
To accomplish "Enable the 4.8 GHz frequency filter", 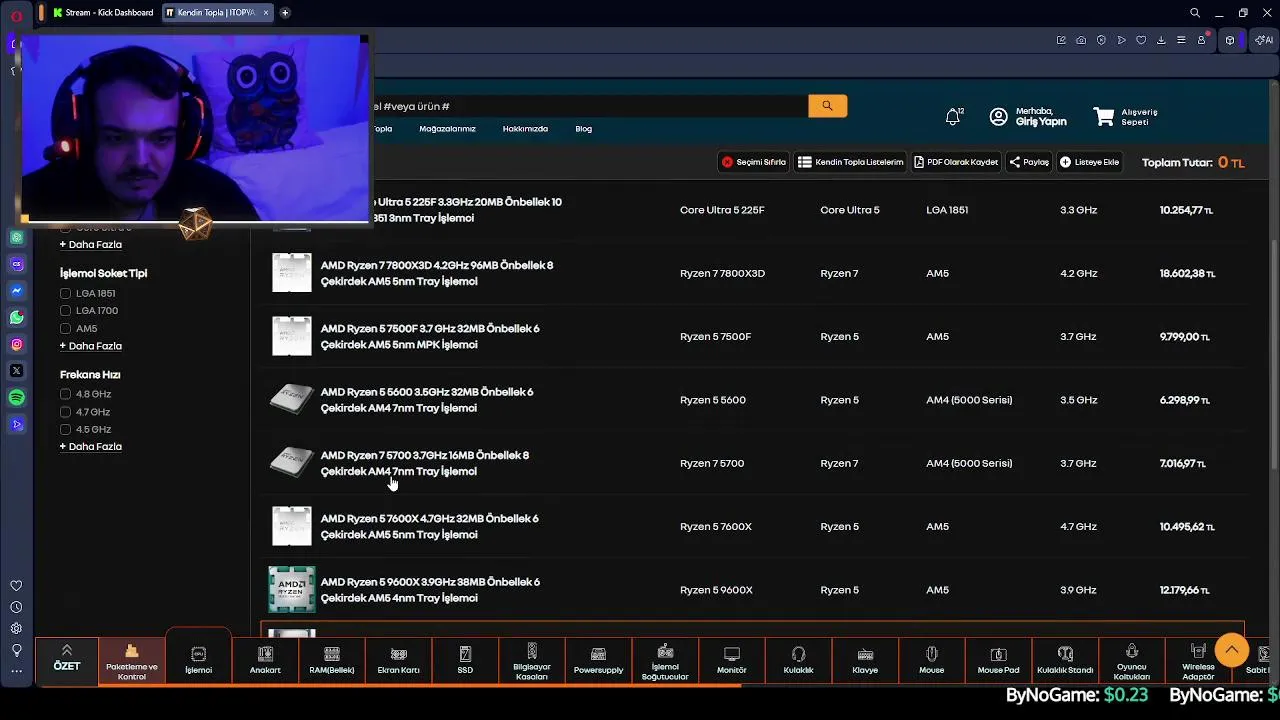I will [65, 394].
